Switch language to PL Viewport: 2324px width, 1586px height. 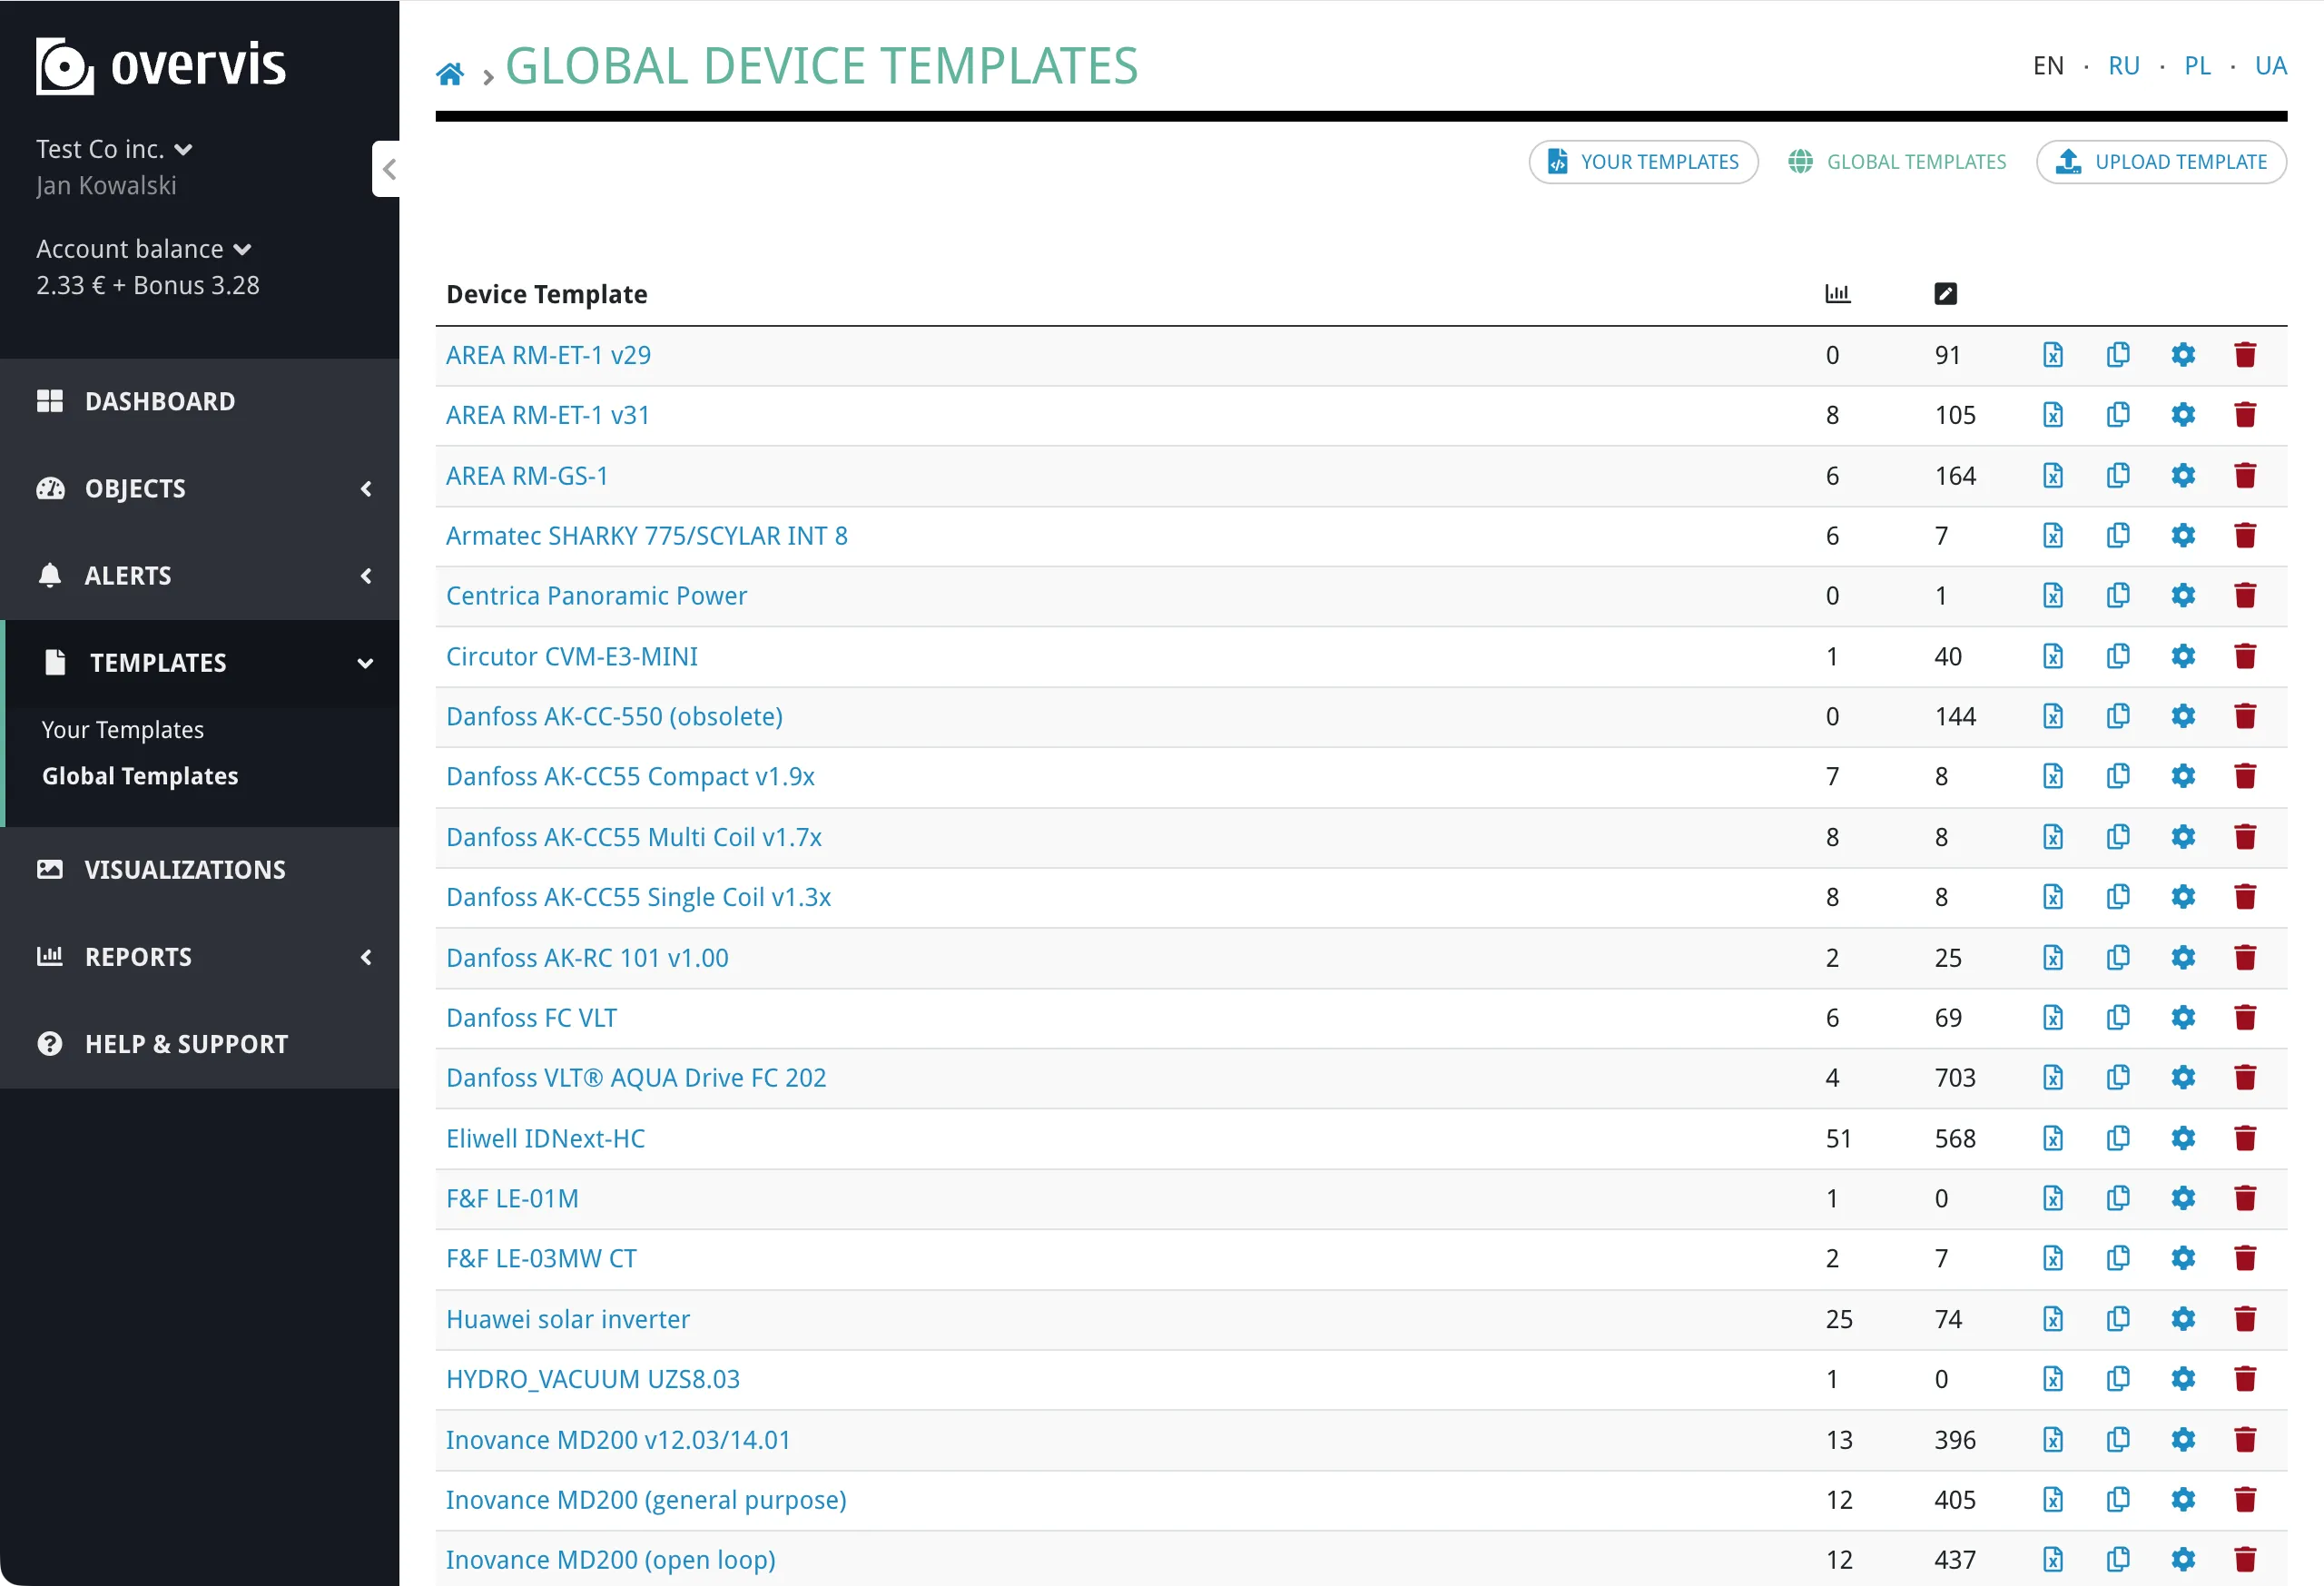(2196, 66)
